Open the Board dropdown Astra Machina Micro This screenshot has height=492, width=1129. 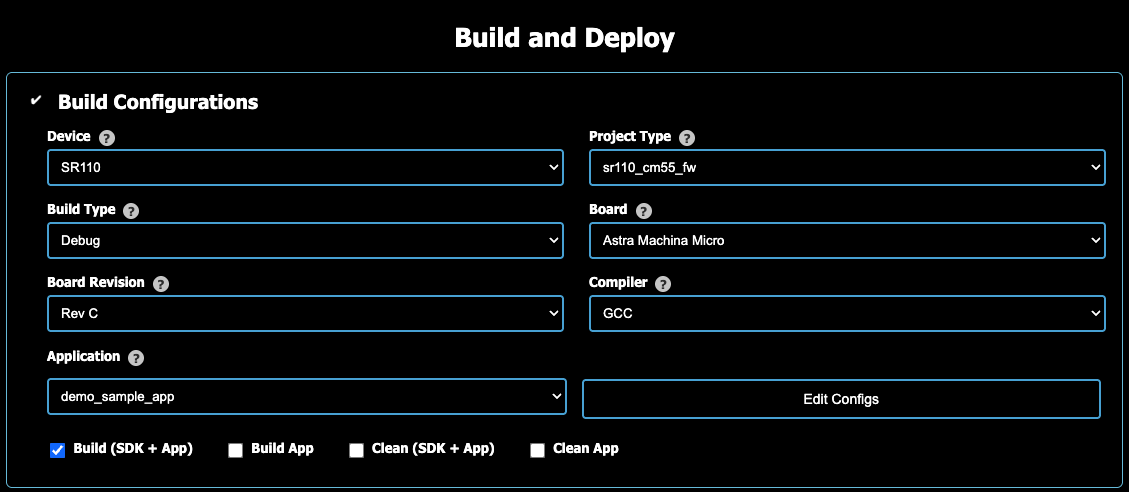tap(847, 241)
